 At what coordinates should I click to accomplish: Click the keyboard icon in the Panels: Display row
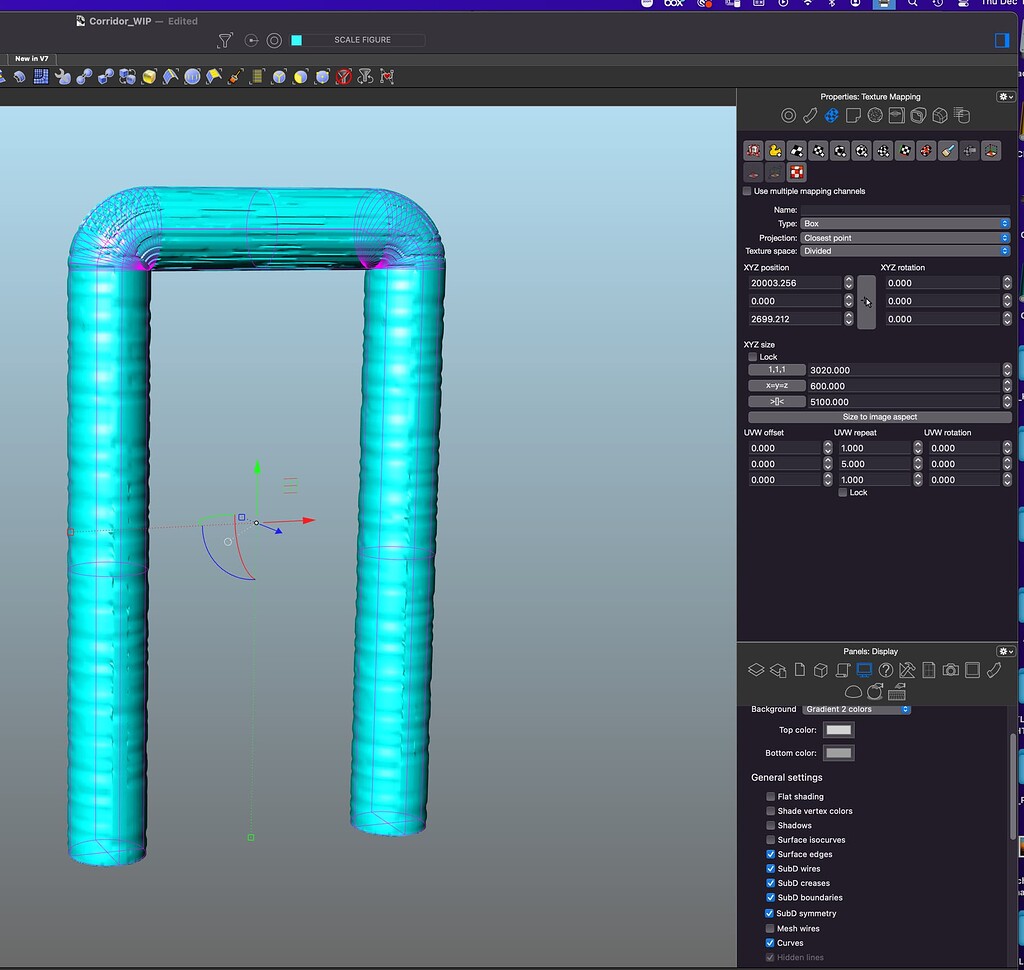click(897, 692)
